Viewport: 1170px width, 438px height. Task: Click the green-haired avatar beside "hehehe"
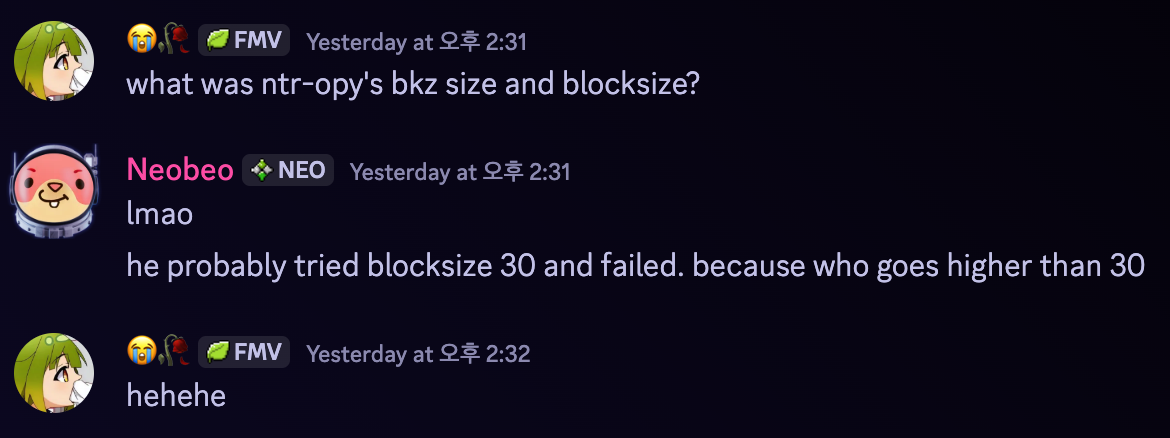click(x=54, y=372)
